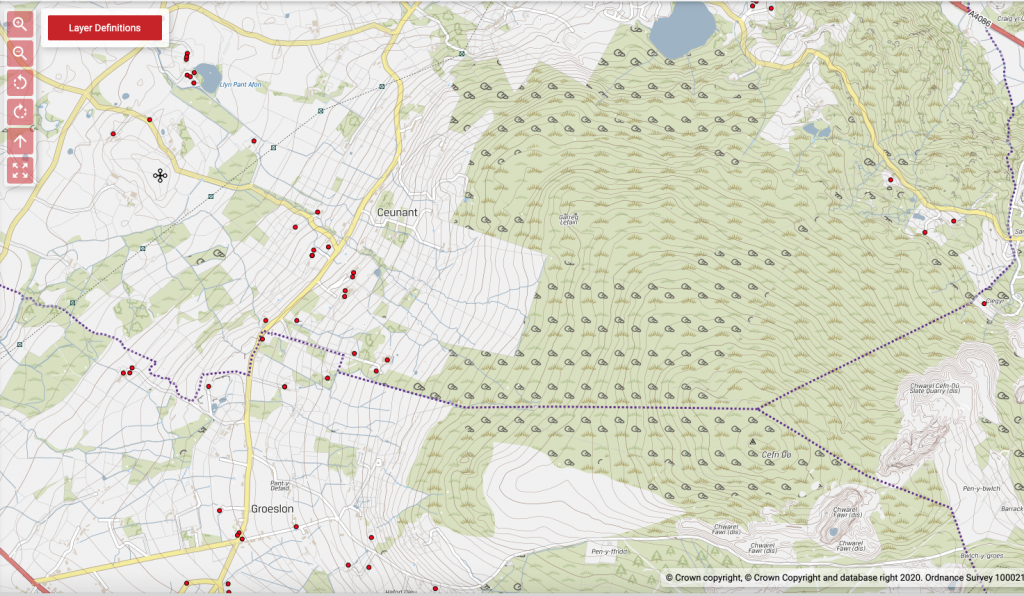Viewport: 1024px width, 596px height.
Task: Zoom out using the minus magnifier icon
Action: click(x=20, y=54)
